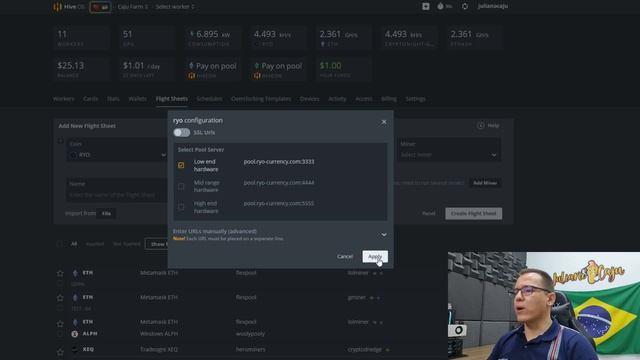Image resolution: width=640 pixels, height=360 pixels.
Task: Click the 'all' farms button in header
Action: (100, 7)
